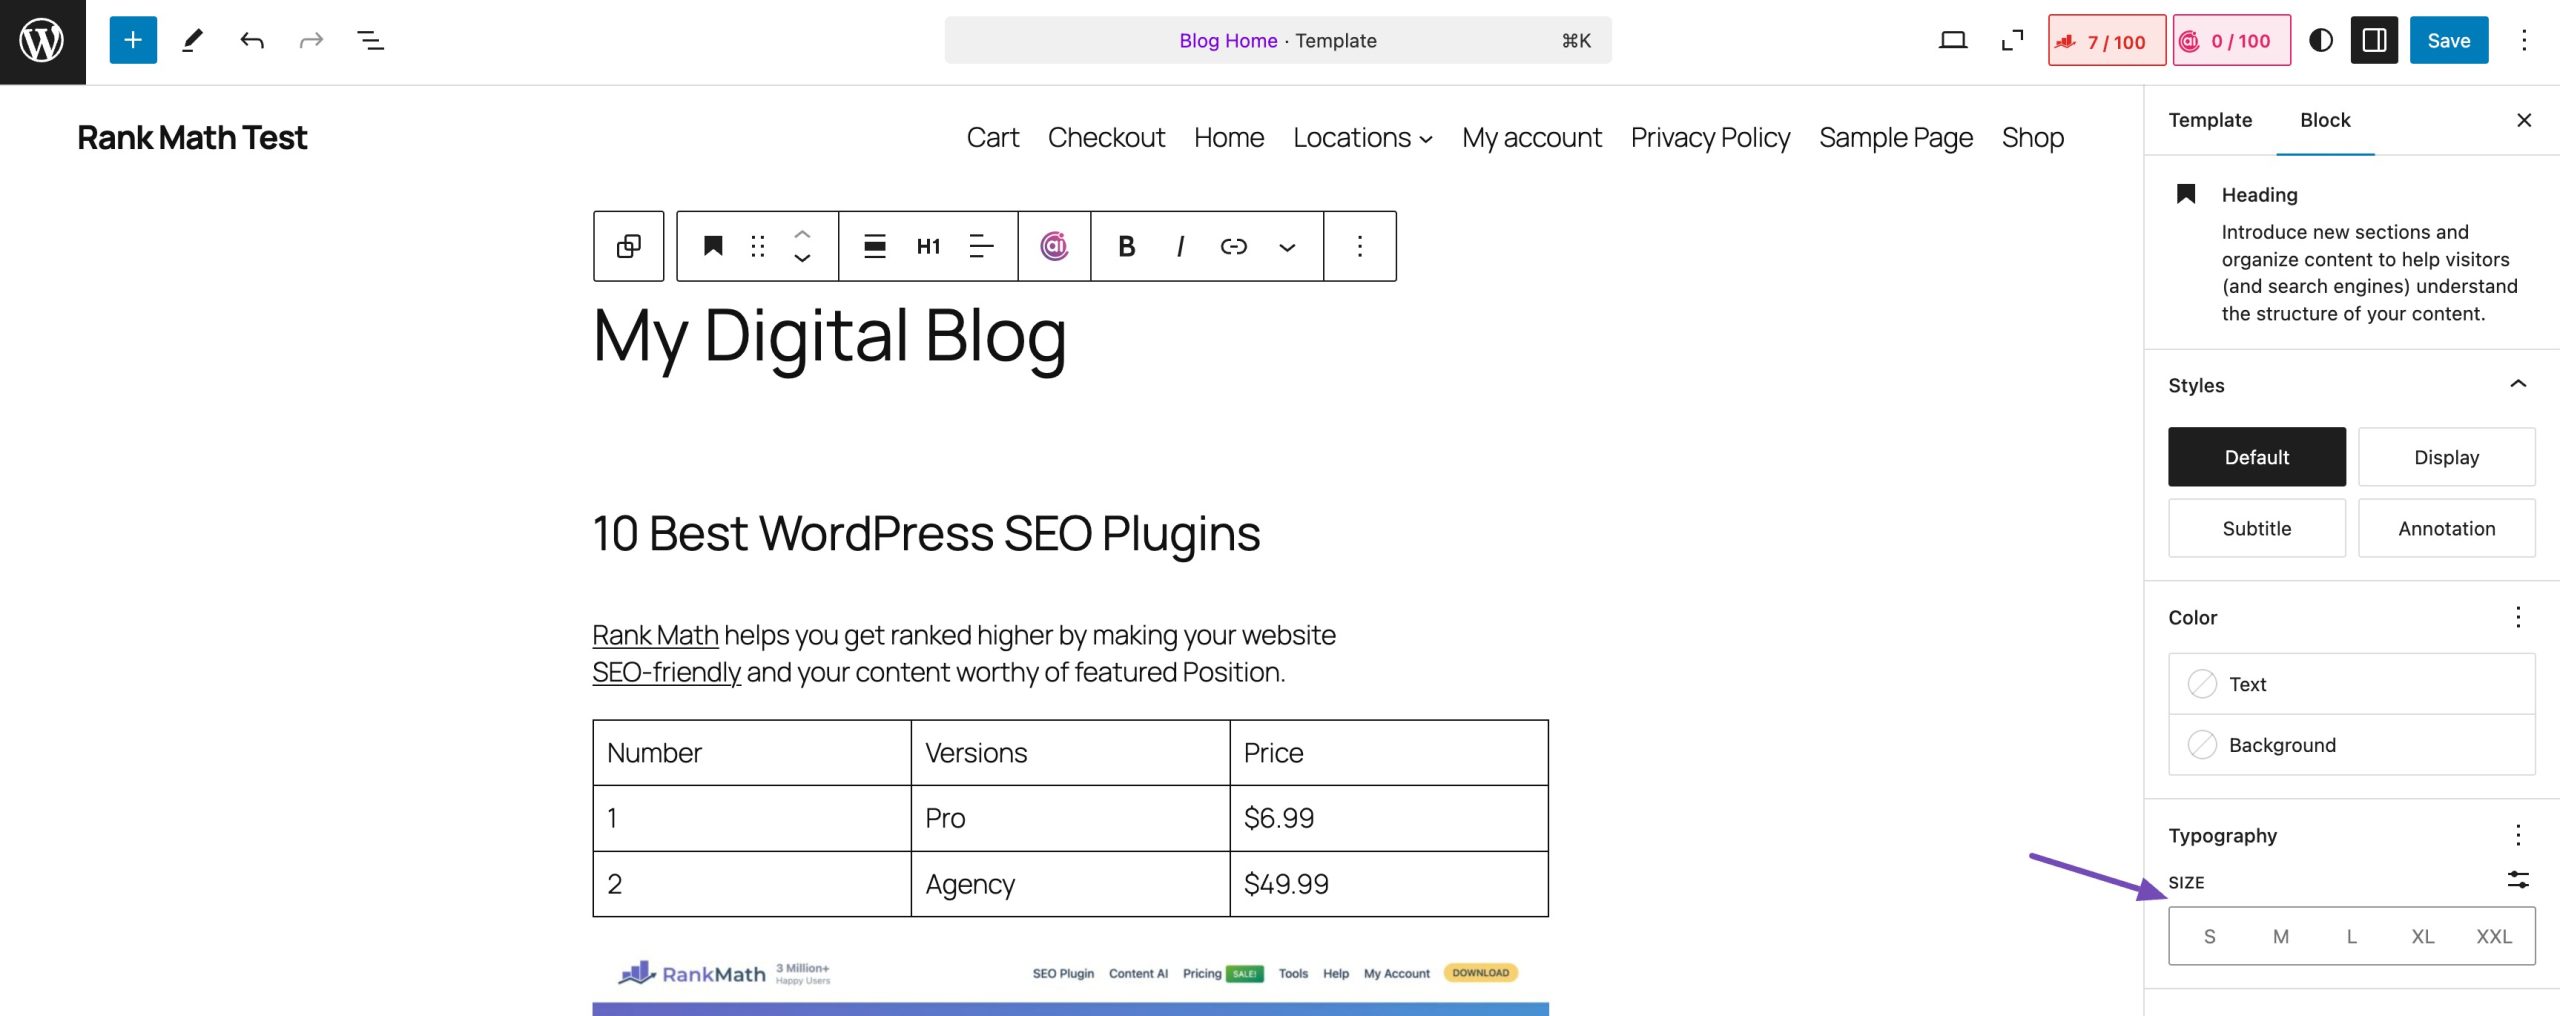Save the template
The image size is (2560, 1016).
click(2449, 41)
